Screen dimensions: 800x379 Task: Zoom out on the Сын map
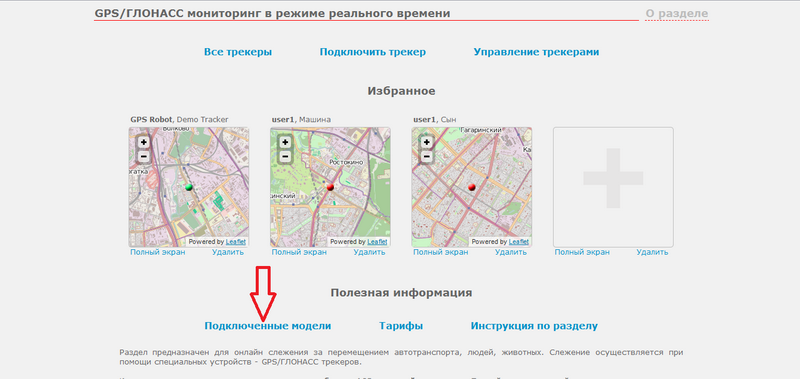[426, 156]
